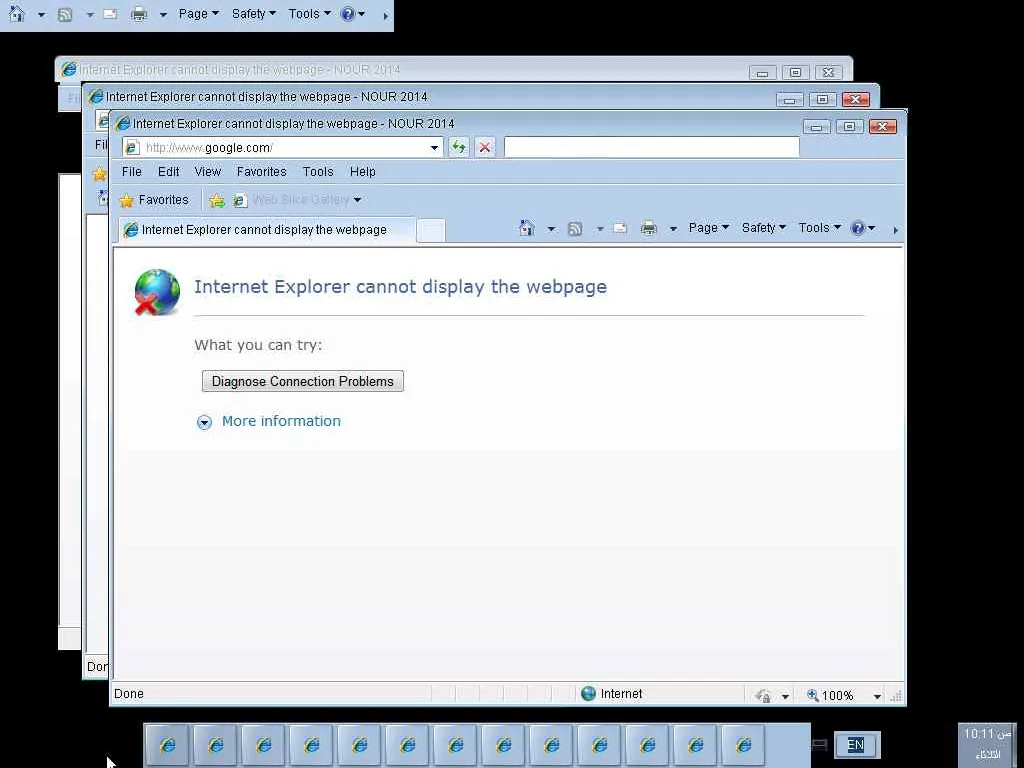The image size is (1024, 768).
Task: Open the View menu
Action: (208, 172)
